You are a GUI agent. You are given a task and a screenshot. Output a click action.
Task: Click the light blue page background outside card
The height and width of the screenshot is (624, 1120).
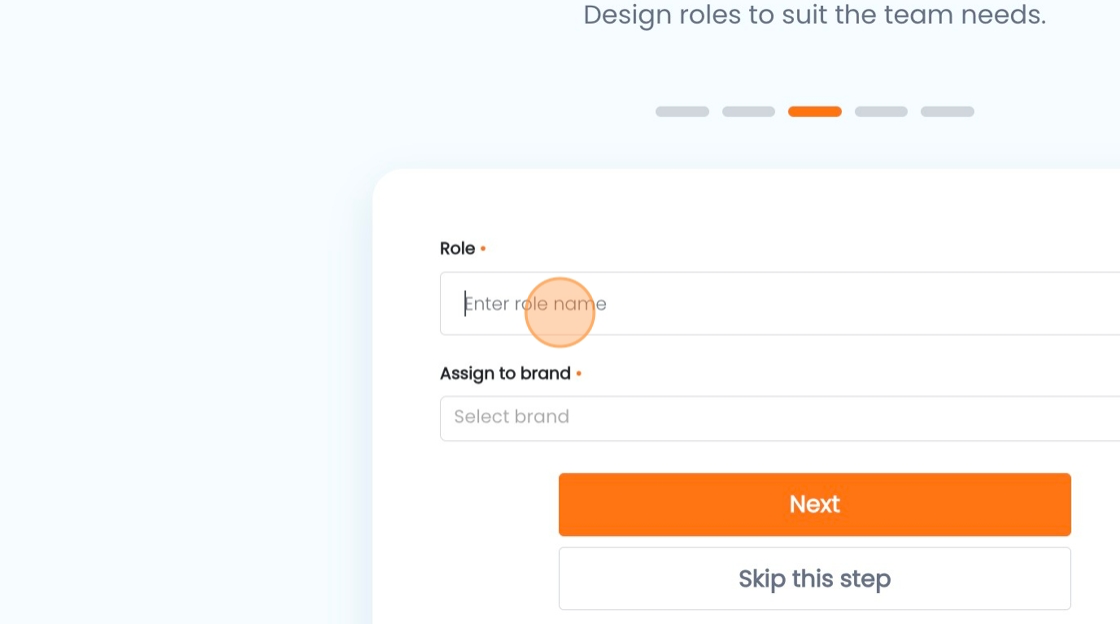(x=180, y=350)
